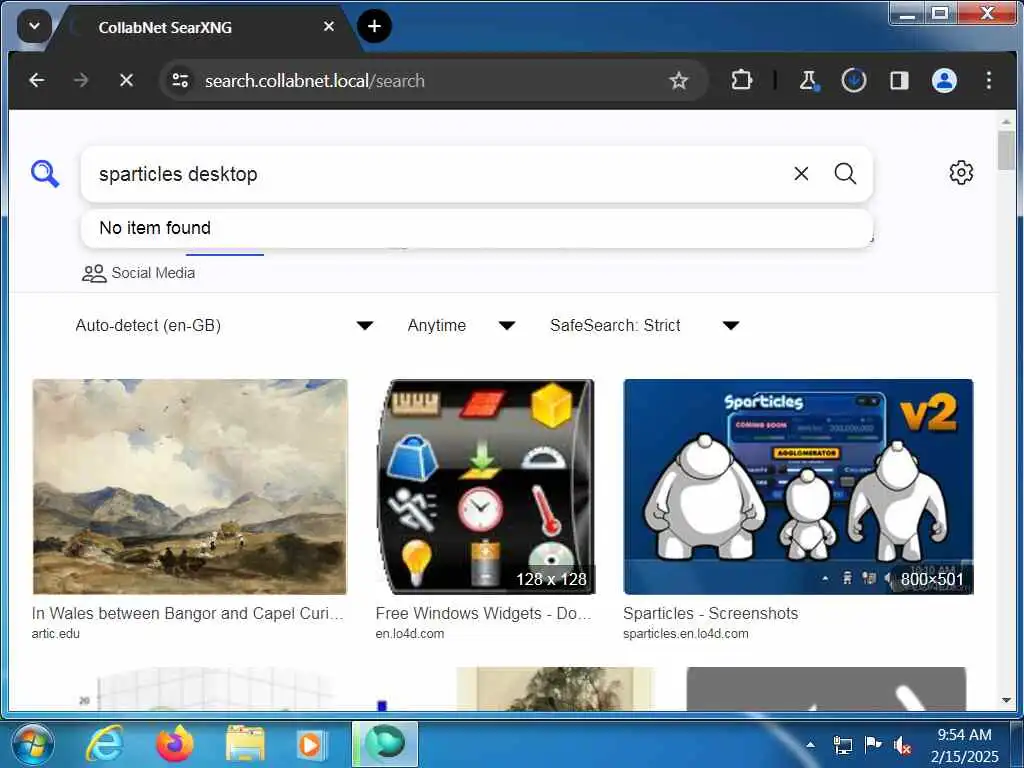
Task: Open the media player taskbar icon
Action: click(x=311, y=744)
